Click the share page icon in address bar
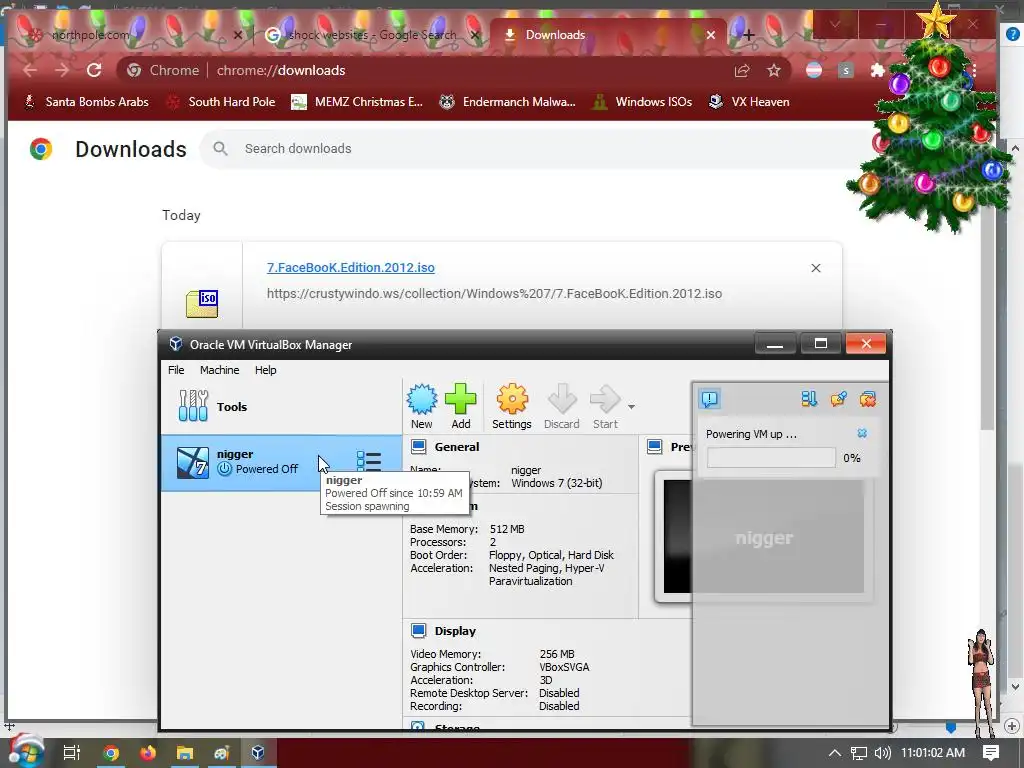 coord(742,70)
